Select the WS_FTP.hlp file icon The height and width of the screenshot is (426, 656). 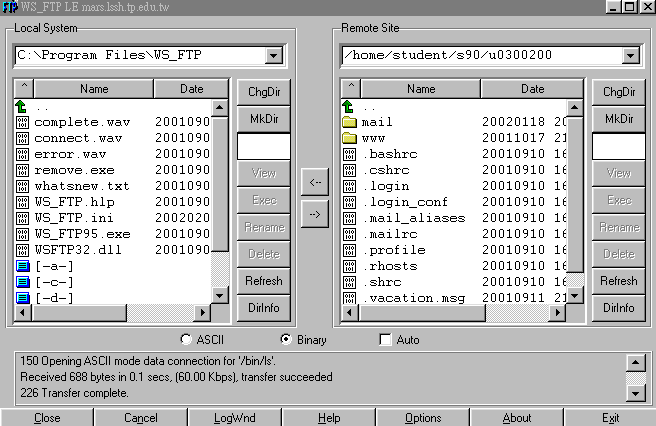pyautogui.click(x=22, y=202)
